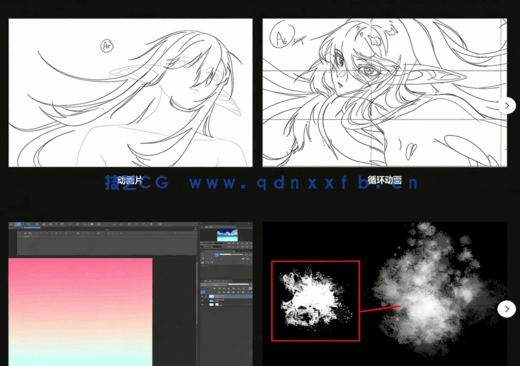Click the 动画片 caption
The image size is (520, 366).
130,181
